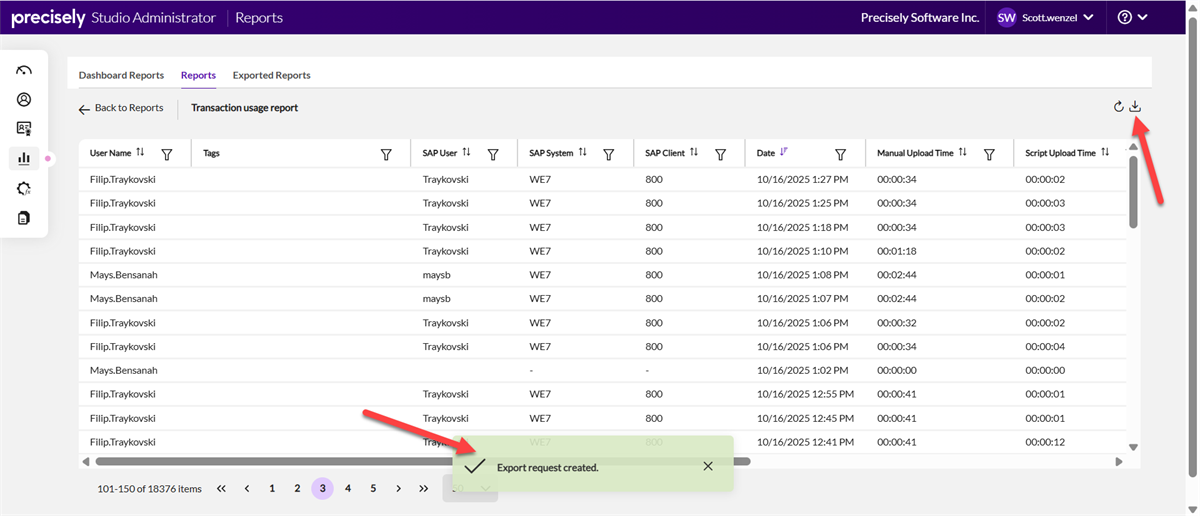
Task: Click the scroll right arrow
Action: click(x=1119, y=461)
